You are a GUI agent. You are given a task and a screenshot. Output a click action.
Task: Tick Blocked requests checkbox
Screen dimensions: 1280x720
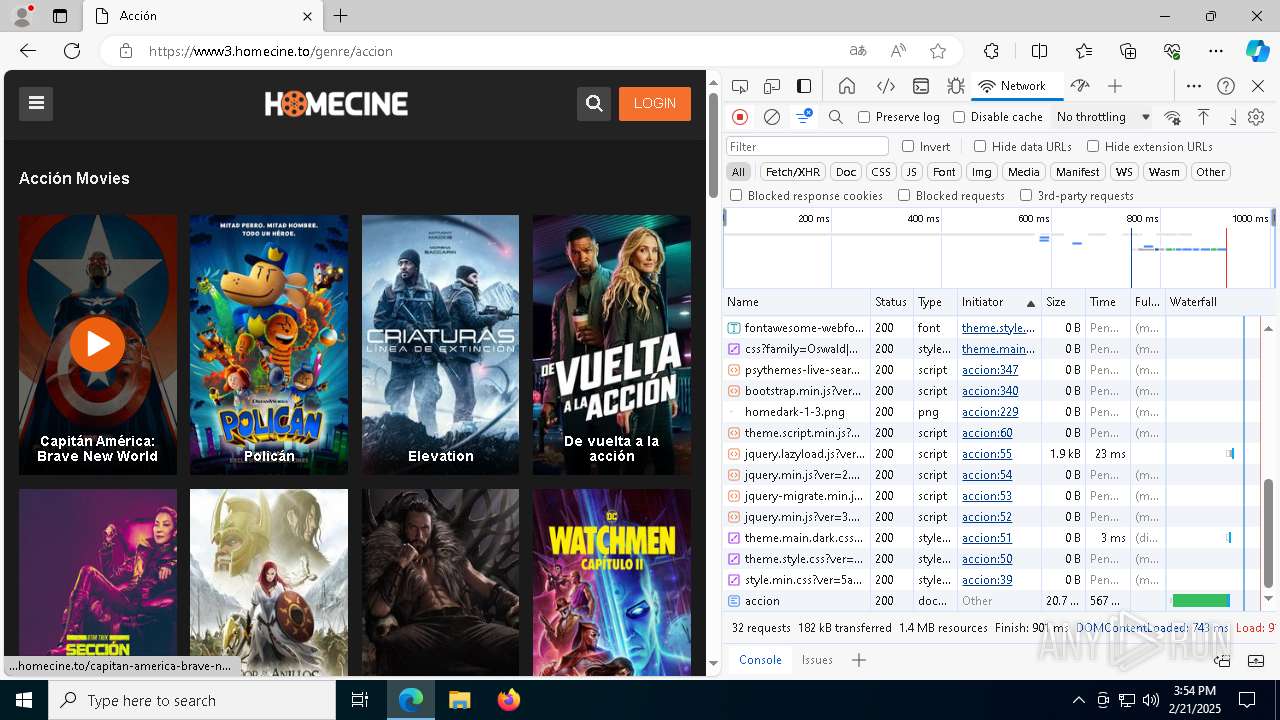pos(904,196)
